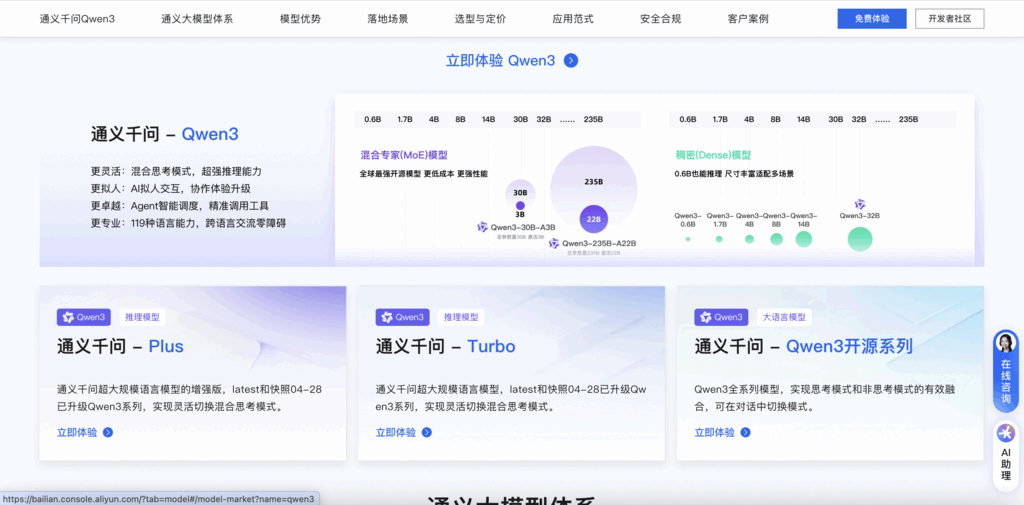Click 稠密(Dense)模型 heading
This screenshot has width=1024, height=505.
pos(713,155)
